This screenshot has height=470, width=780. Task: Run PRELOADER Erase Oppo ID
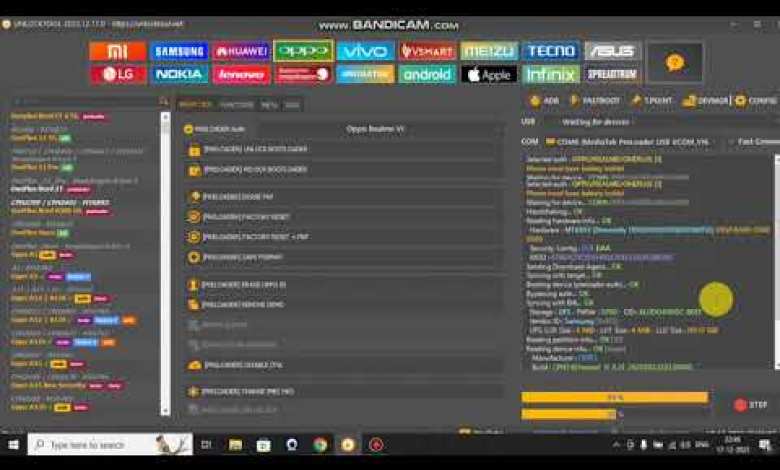[x=343, y=285]
